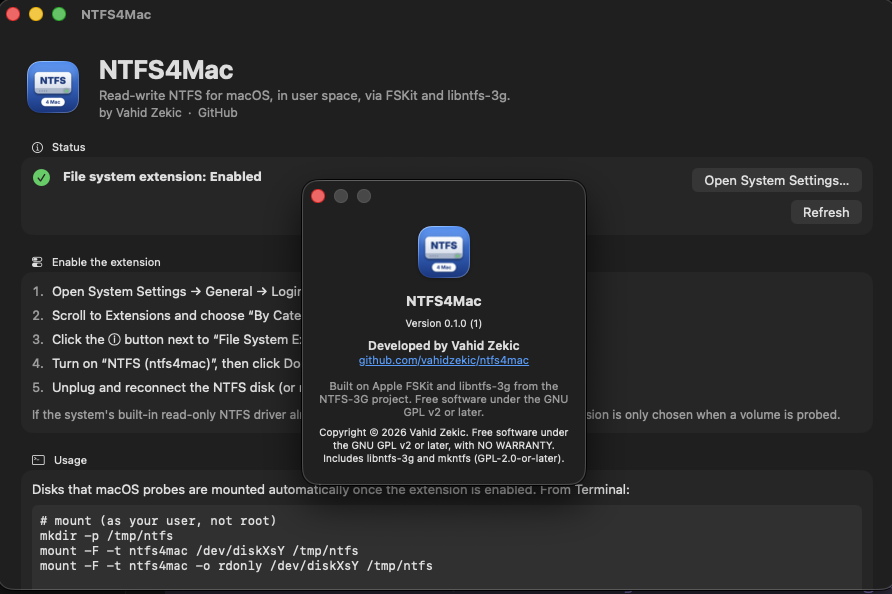Click the mount command with '-o rdonly'
Screen dimensions: 892x594
click(236, 566)
